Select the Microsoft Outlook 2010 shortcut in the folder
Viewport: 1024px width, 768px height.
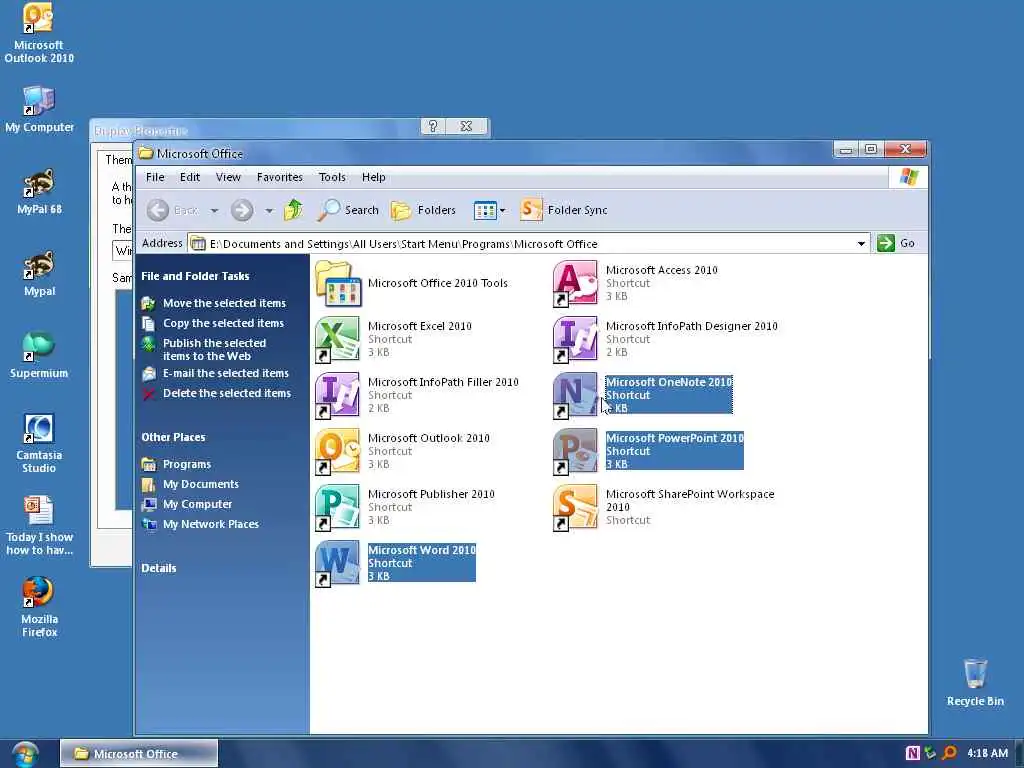point(337,452)
